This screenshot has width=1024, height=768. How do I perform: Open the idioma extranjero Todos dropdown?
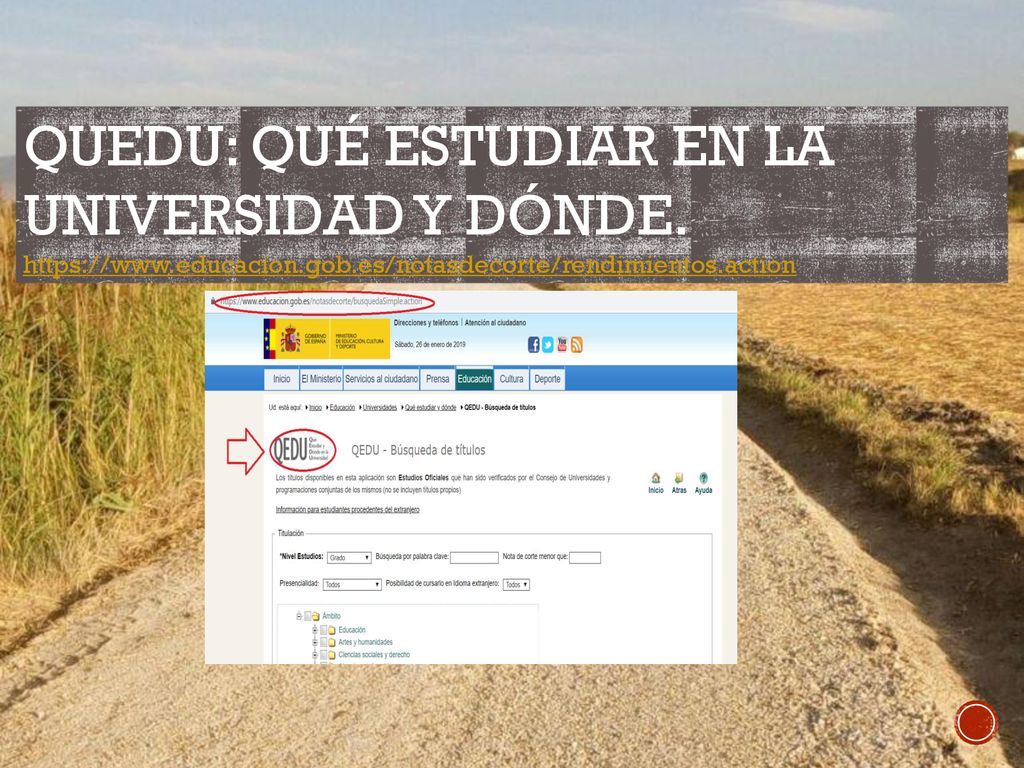pos(516,584)
